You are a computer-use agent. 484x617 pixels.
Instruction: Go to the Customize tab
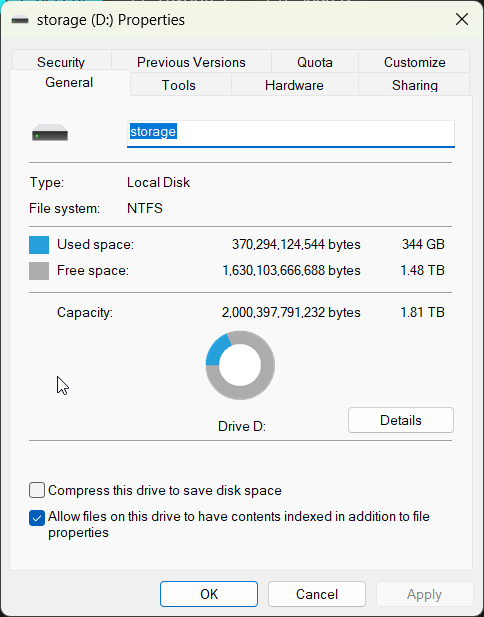click(414, 62)
